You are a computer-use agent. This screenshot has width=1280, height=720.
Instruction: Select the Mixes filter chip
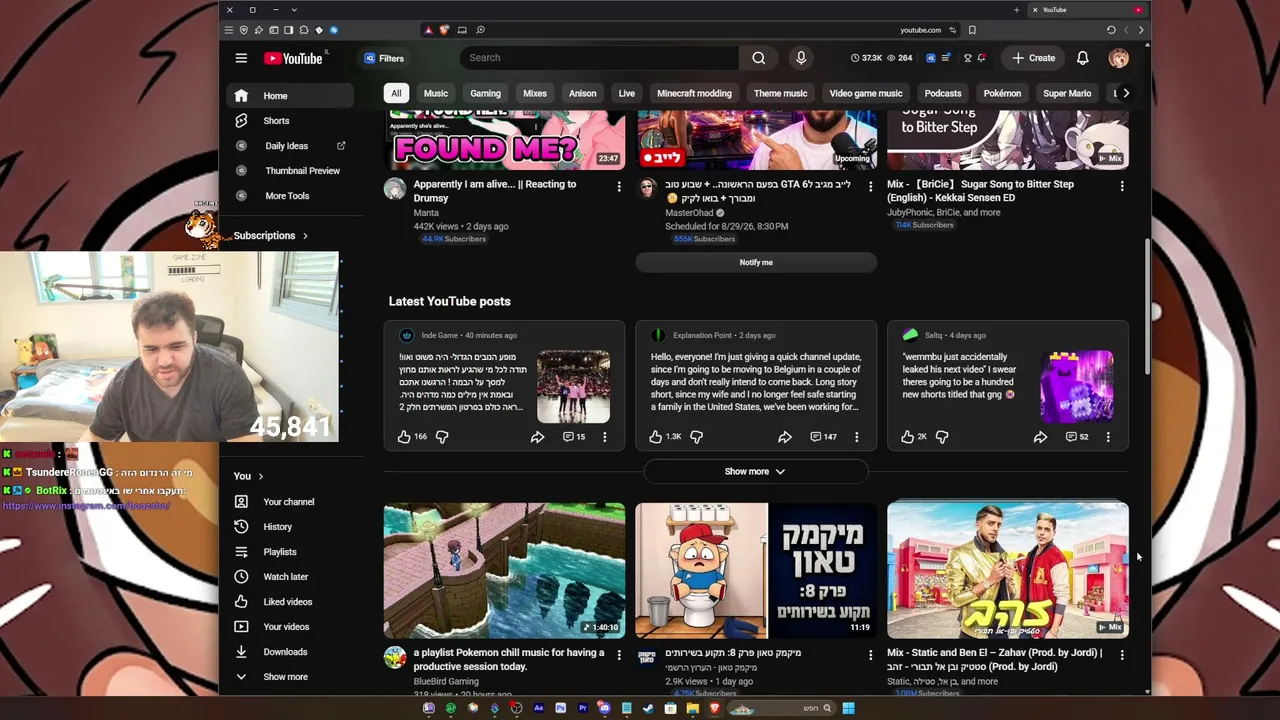tap(535, 93)
